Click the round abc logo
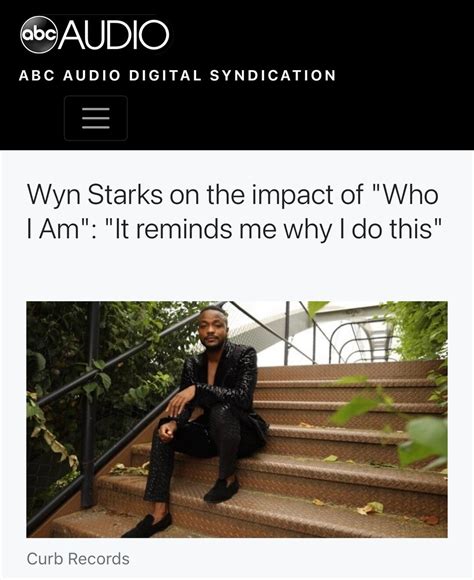This screenshot has height=580, width=474. tap(39, 34)
